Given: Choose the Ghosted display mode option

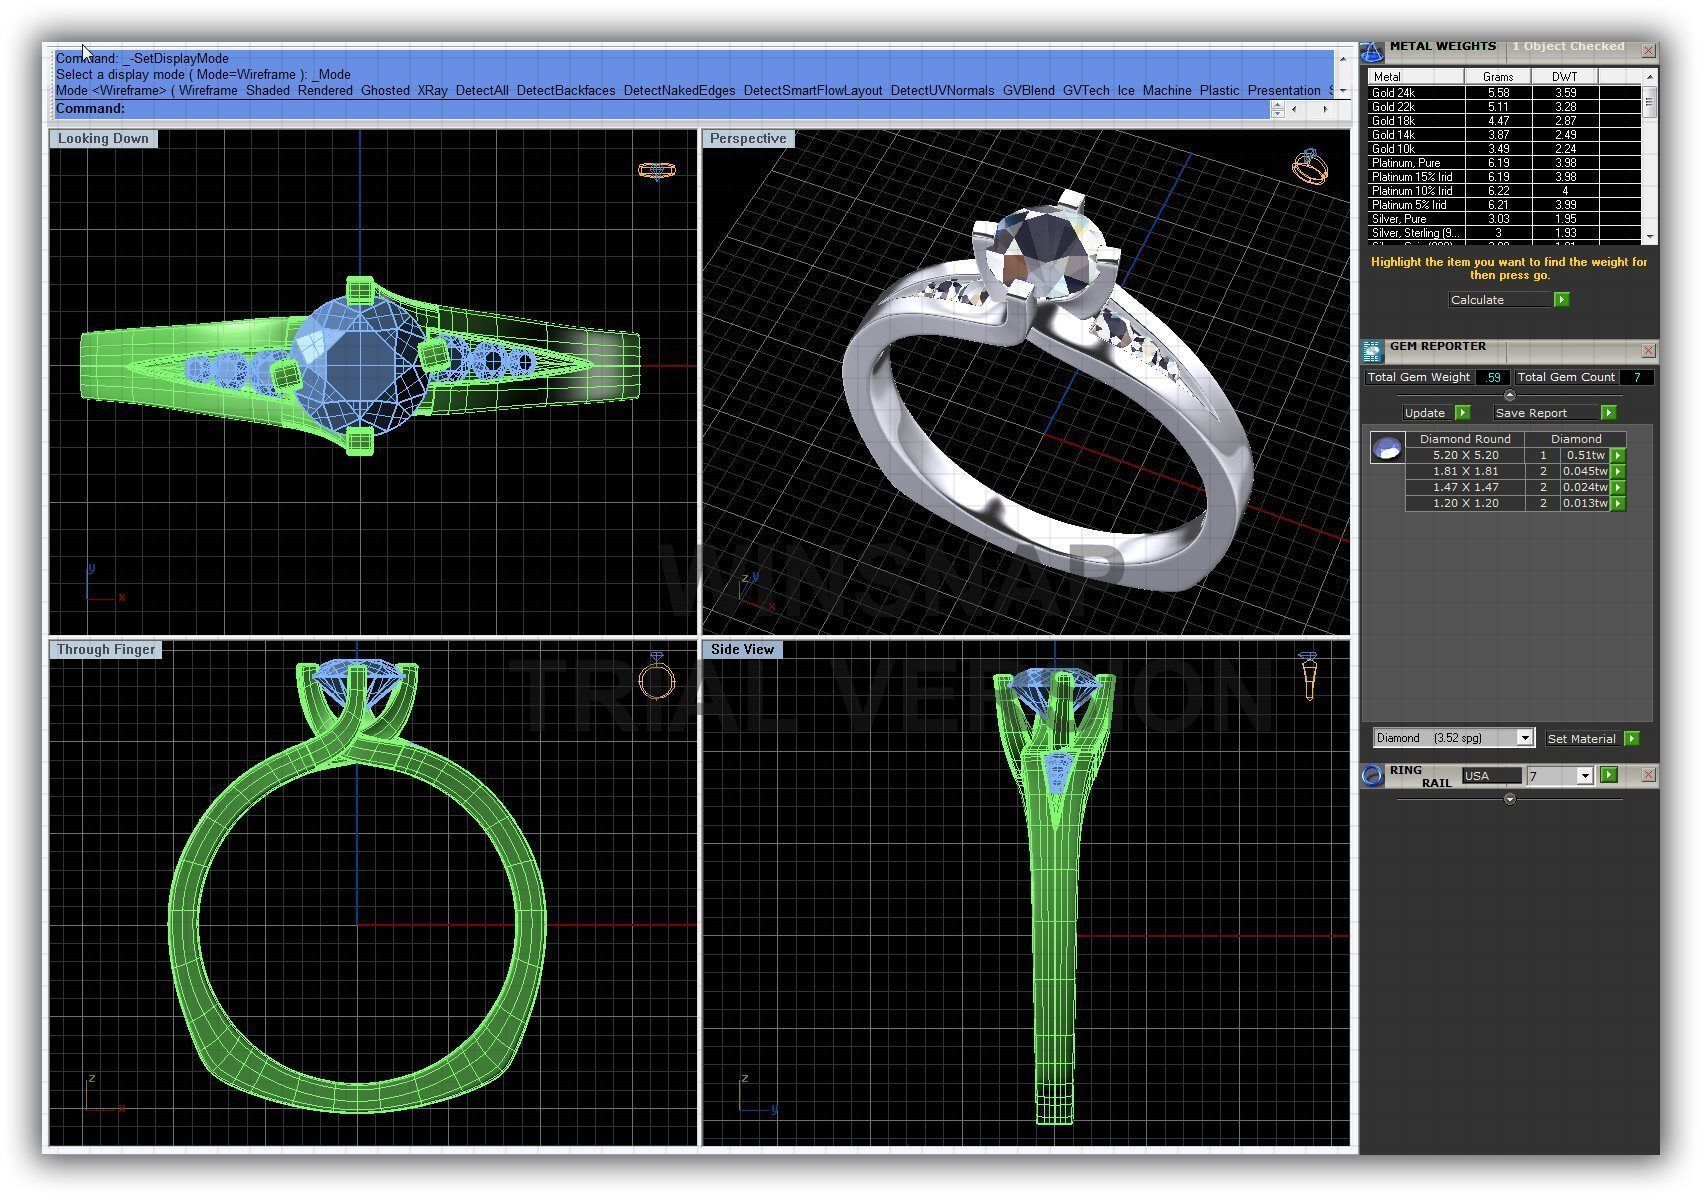Looking at the screenshot, I should [385, 91].
